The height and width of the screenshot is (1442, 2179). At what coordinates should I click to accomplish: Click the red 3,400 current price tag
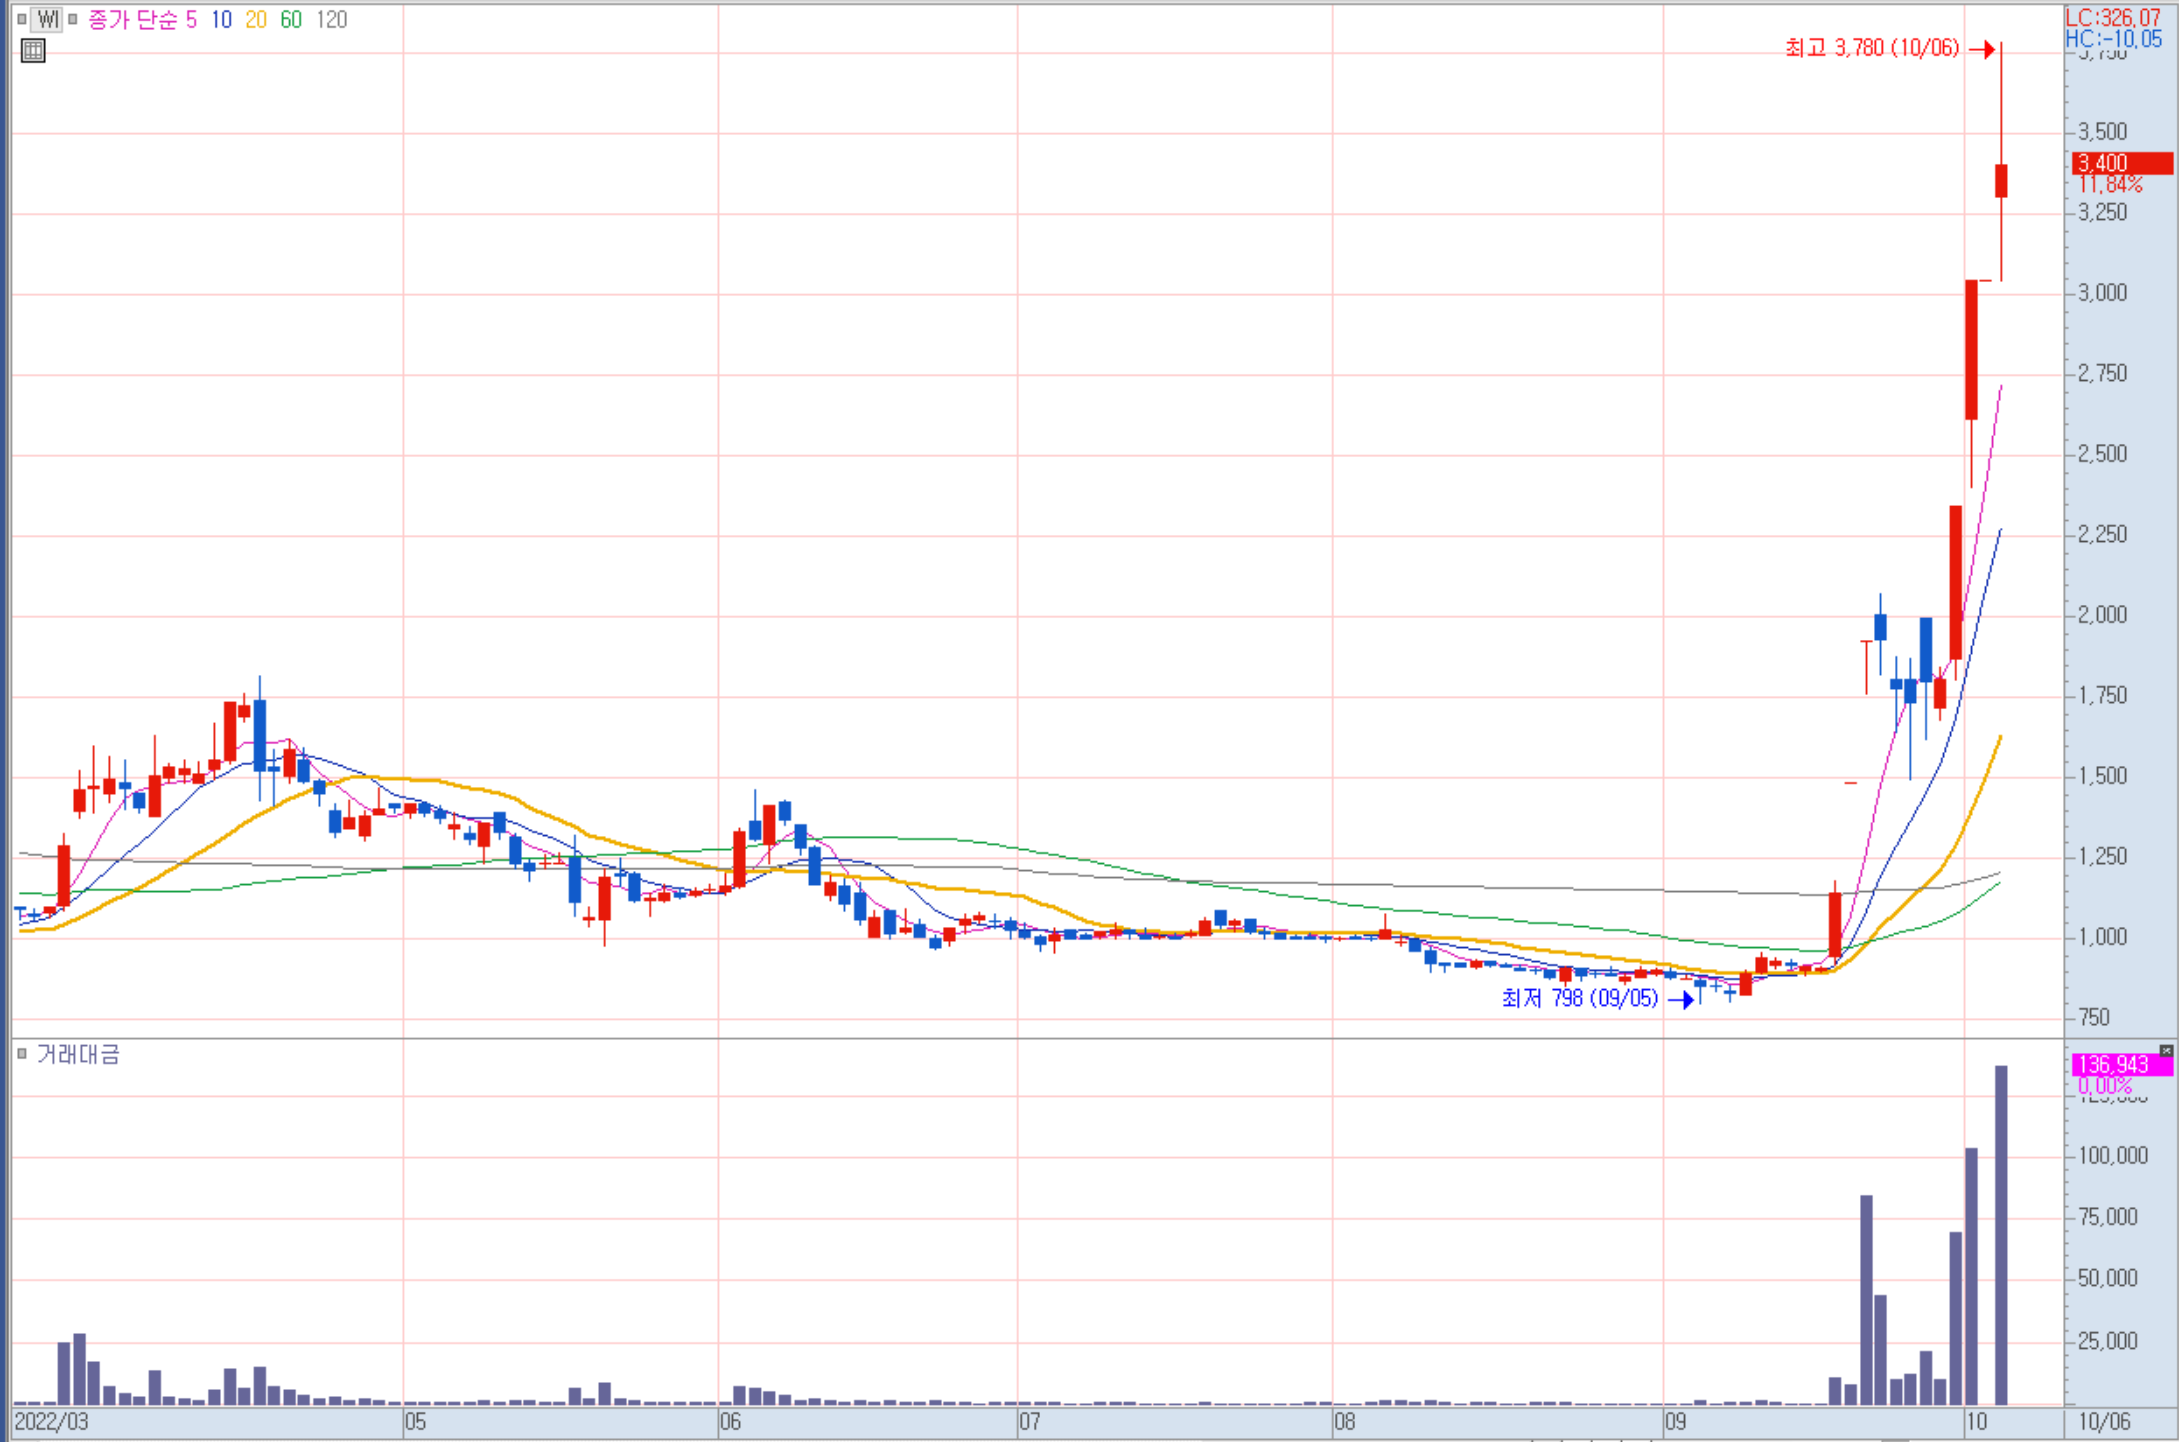(x=2121, y=163)
